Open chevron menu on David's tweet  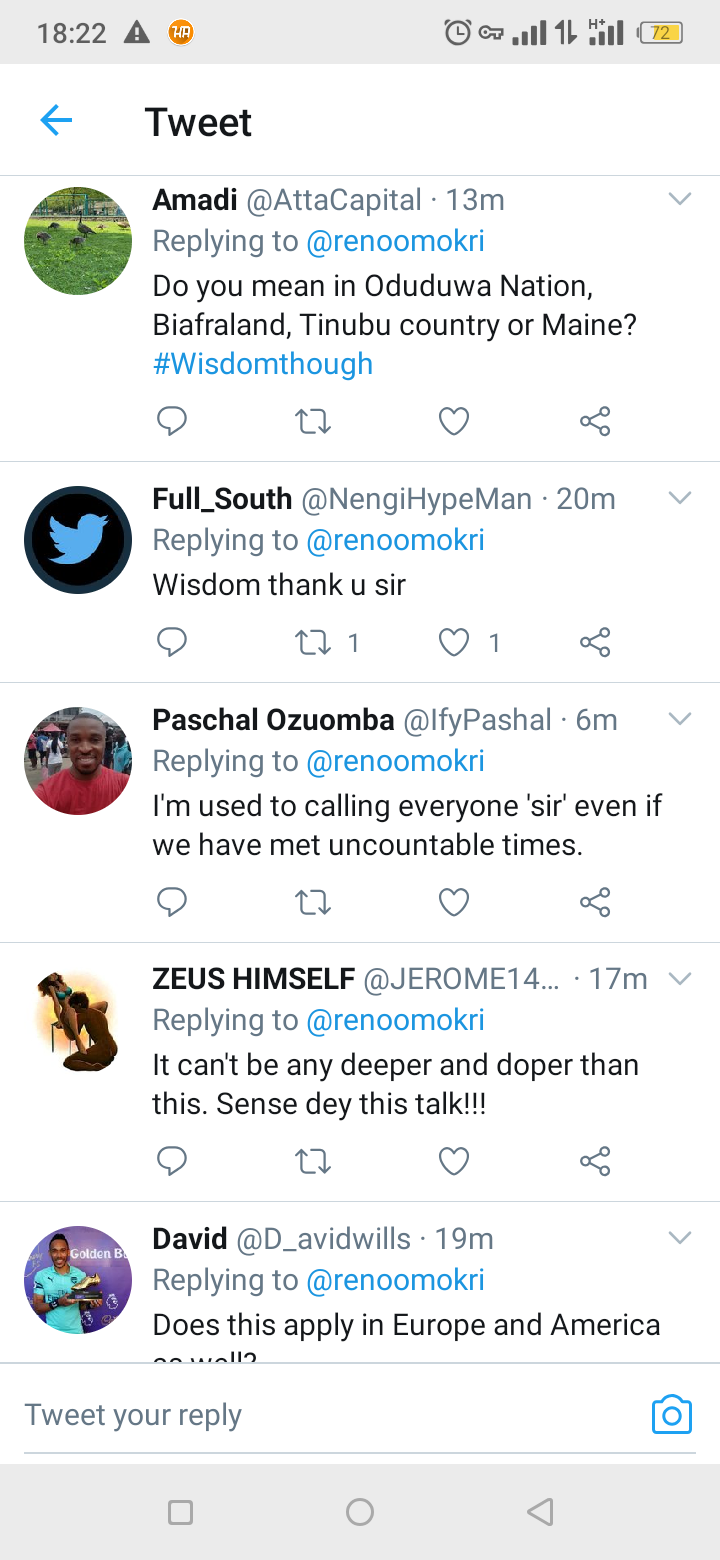click(680, 1238)
